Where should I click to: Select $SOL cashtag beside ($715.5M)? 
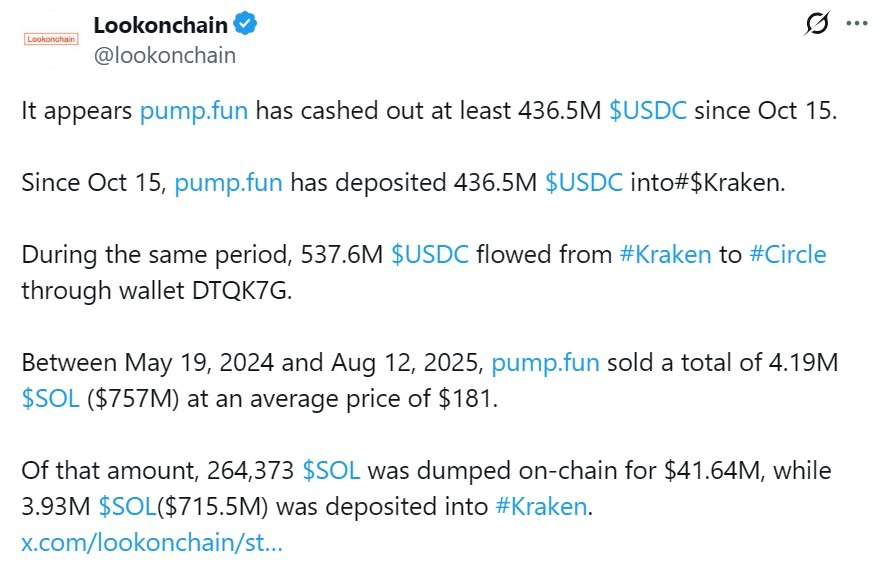(x=128, y=506)
